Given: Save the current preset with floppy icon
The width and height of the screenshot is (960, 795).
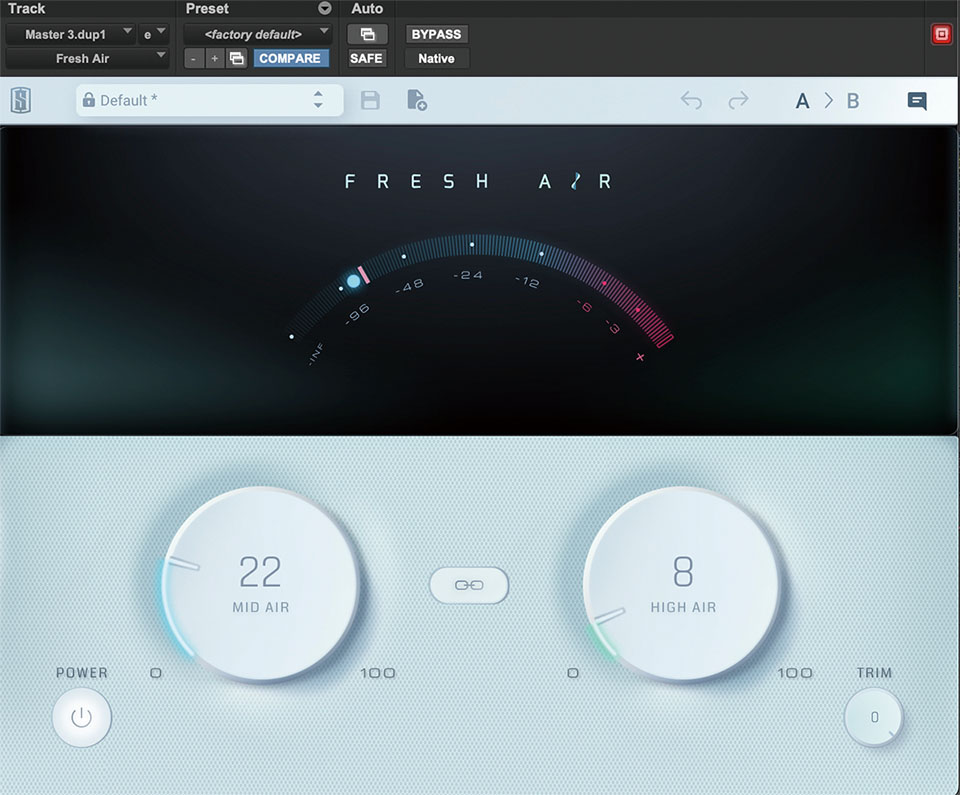Looking at the screenshot, I should (x=370, y=100).
